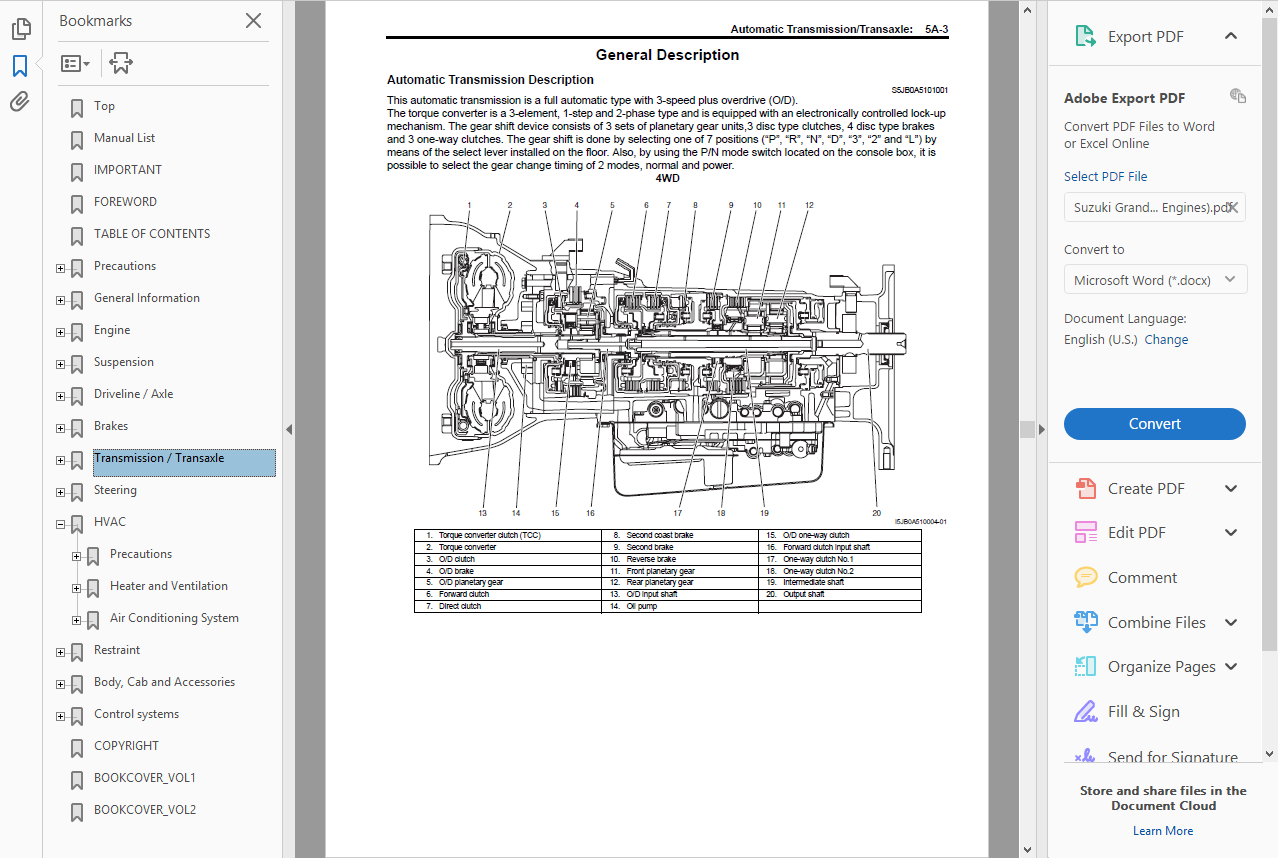1278x858 pixels.
Task: Expand the Combine Files section
Action: point(1231,622)
